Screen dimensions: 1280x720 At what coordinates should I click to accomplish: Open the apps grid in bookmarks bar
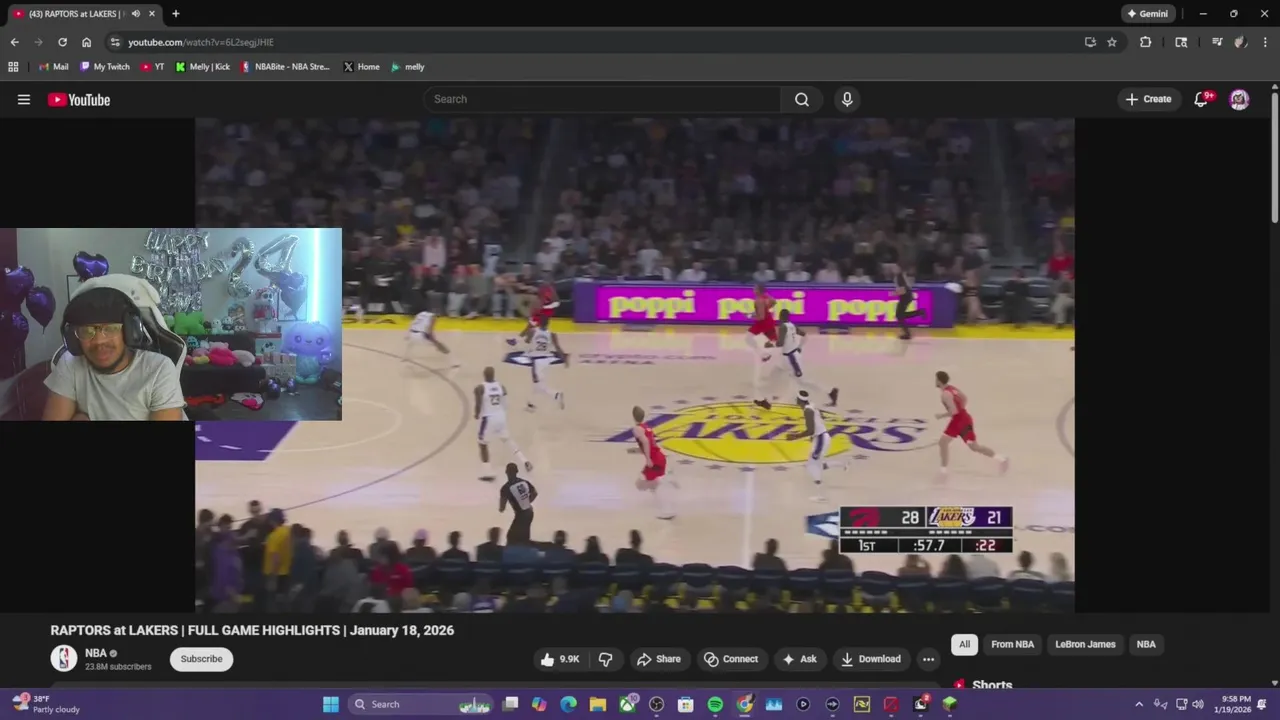[13, 67]
